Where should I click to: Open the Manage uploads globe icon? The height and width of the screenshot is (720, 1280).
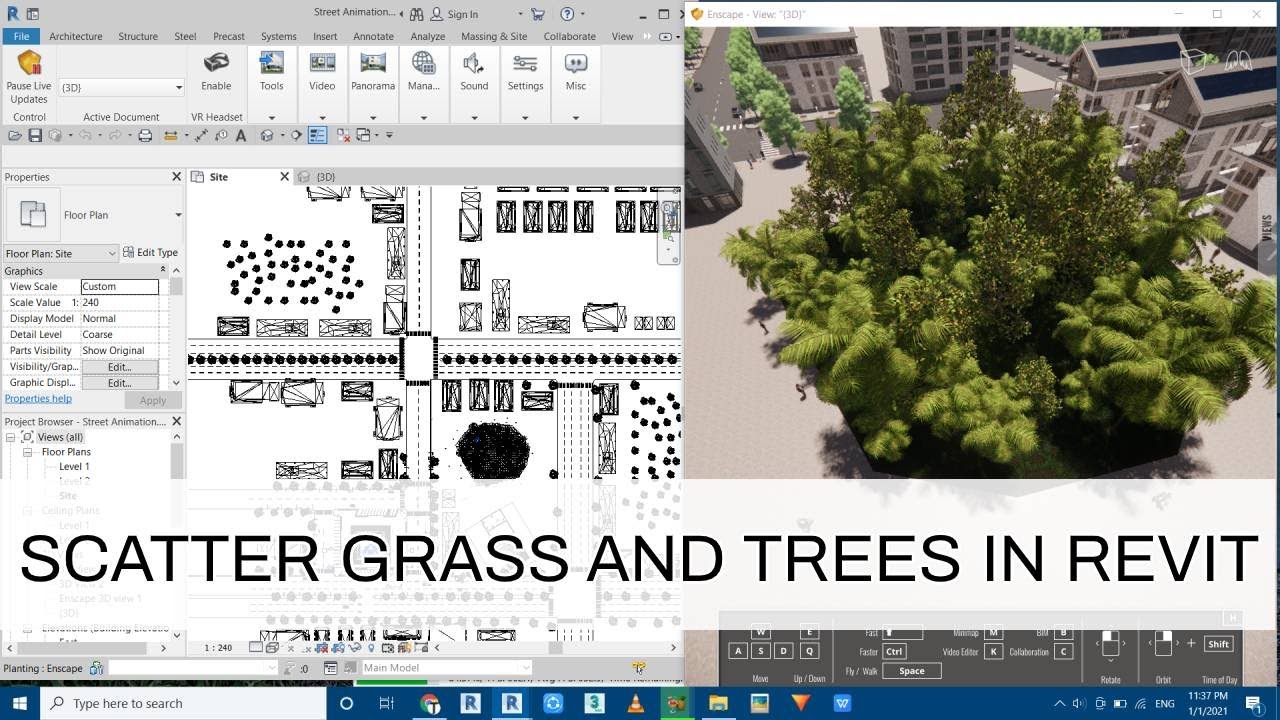coord(424,63)
